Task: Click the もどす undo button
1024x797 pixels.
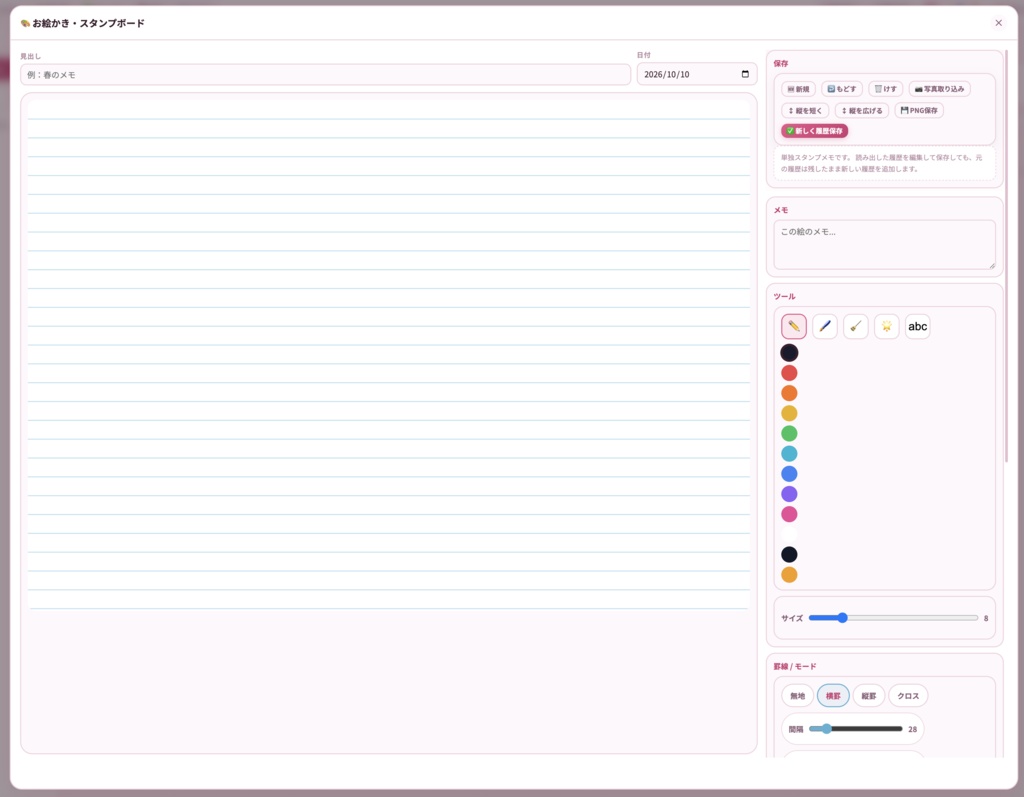Action: coord(842,89)
